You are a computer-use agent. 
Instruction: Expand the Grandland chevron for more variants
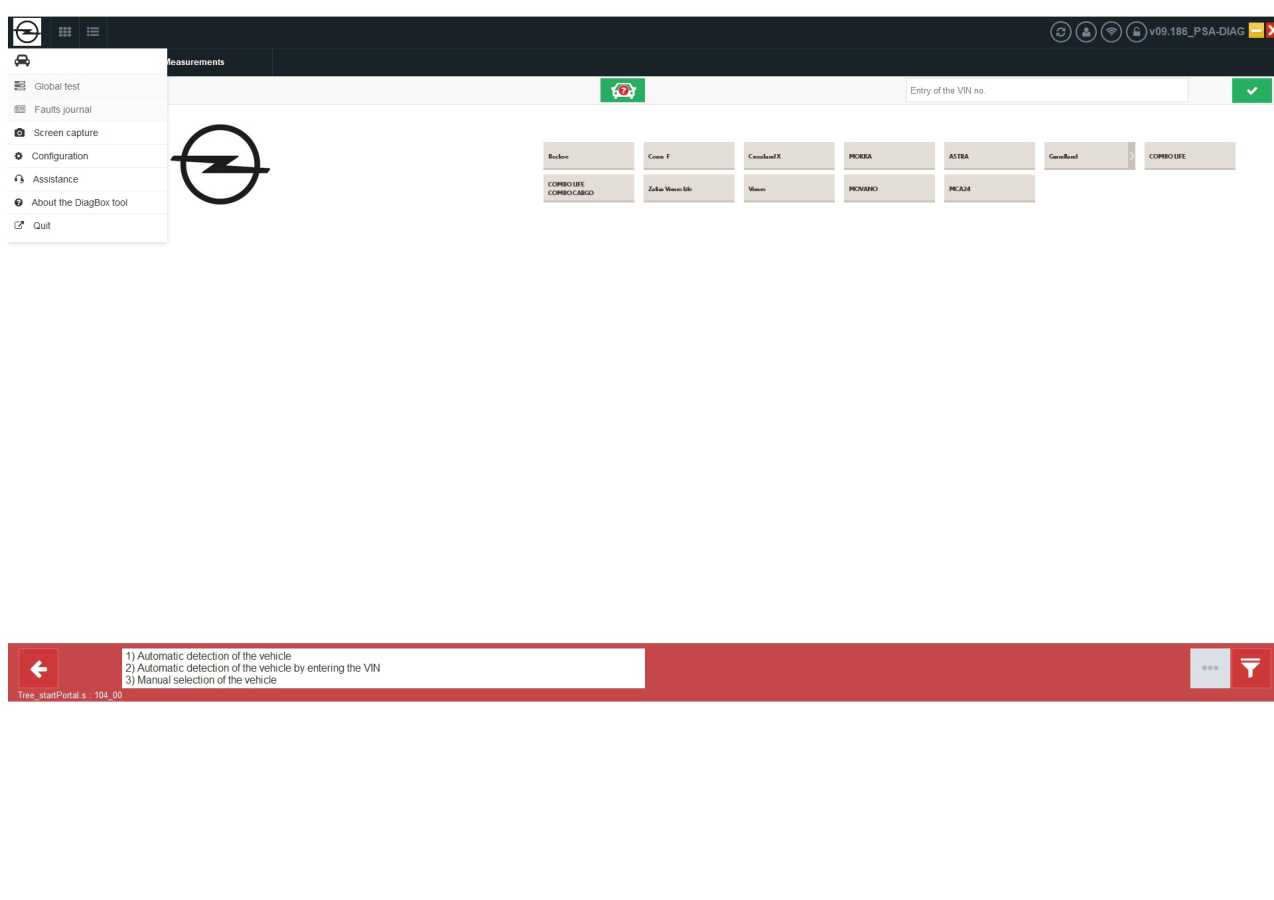click(1131, 156)
